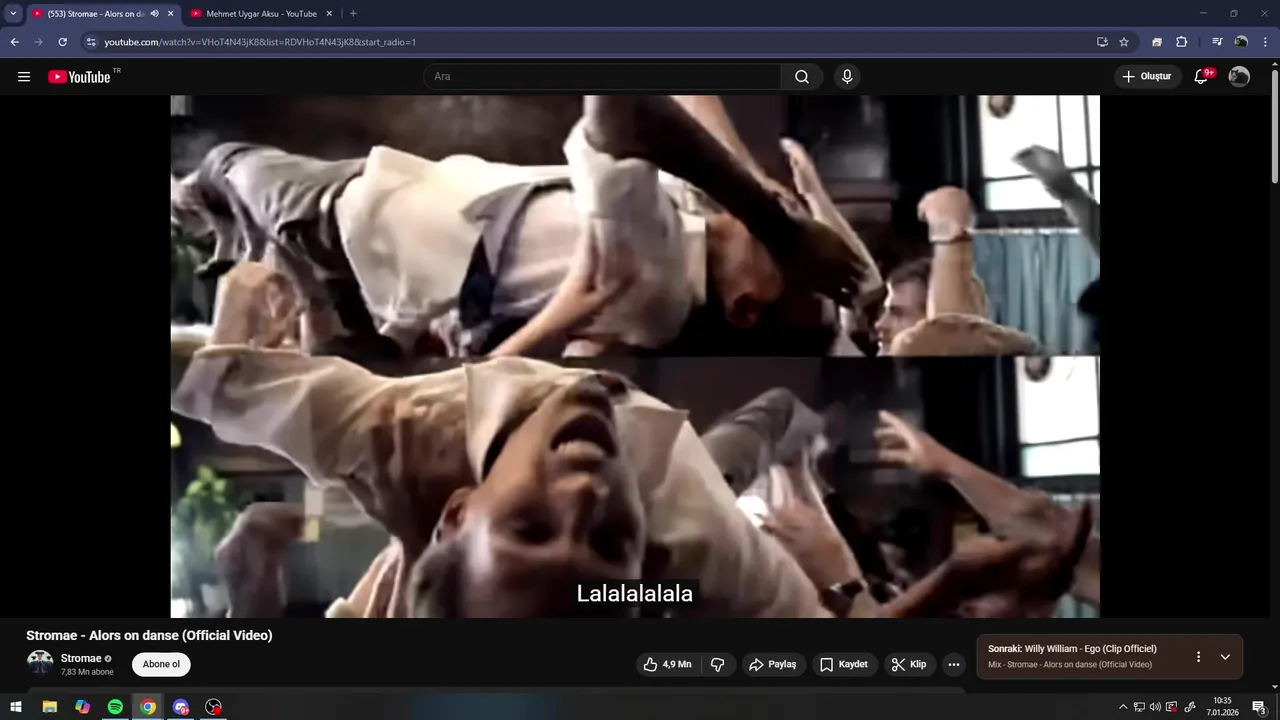Install app icon in address bar

1102,42
